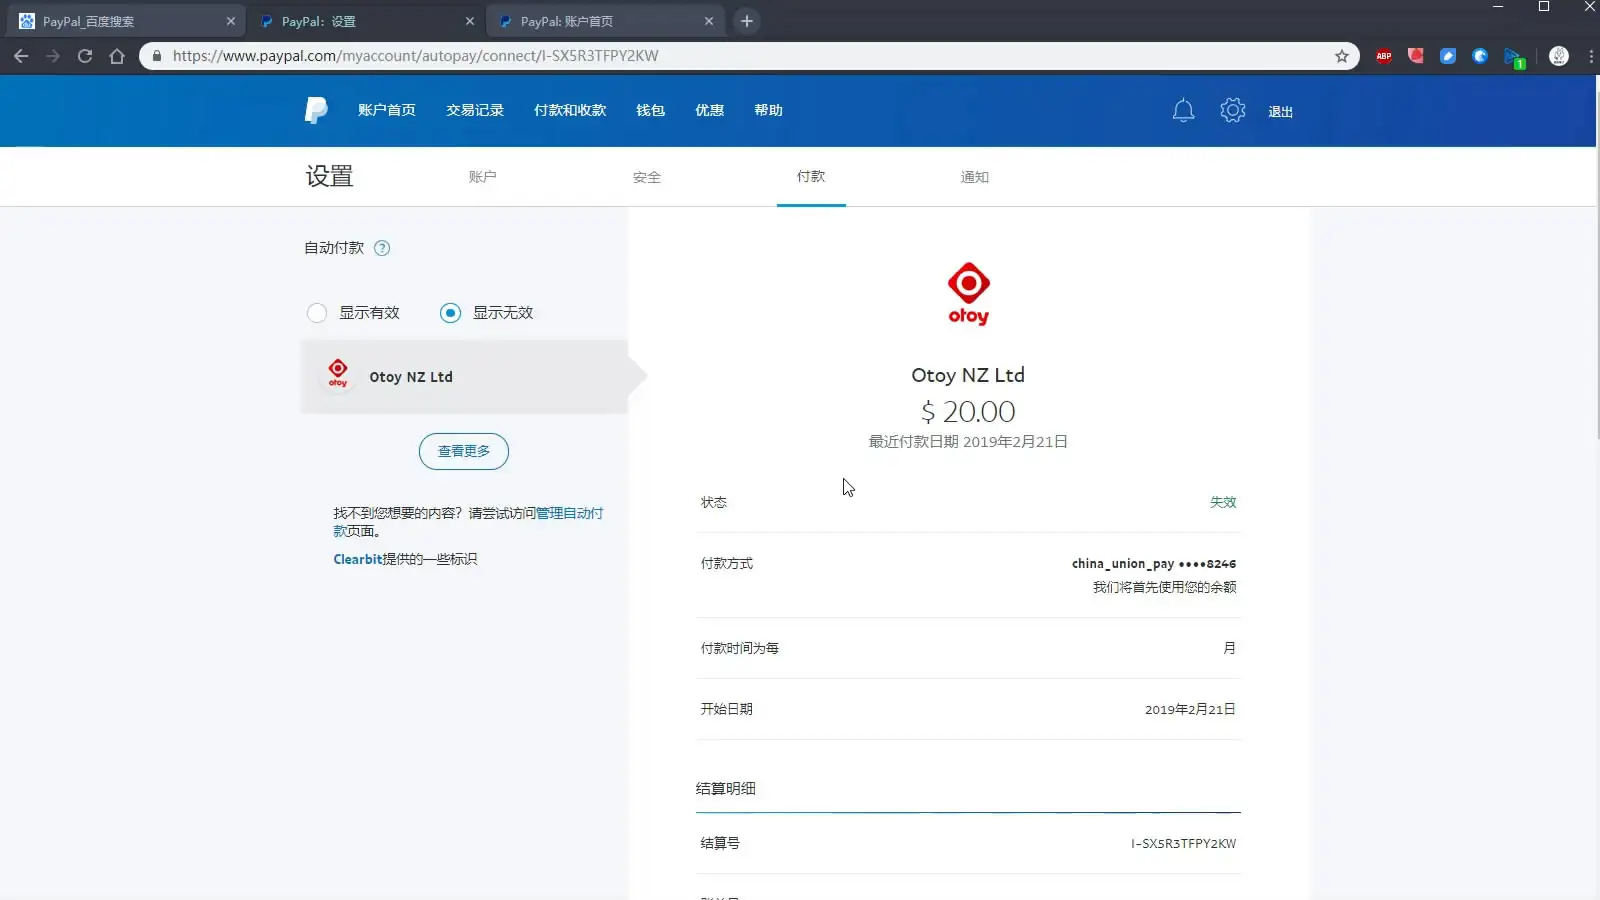Viewport: 1600px width, 900px height.
Task: Switch to the 通知 settings tab
Action: 975,177
